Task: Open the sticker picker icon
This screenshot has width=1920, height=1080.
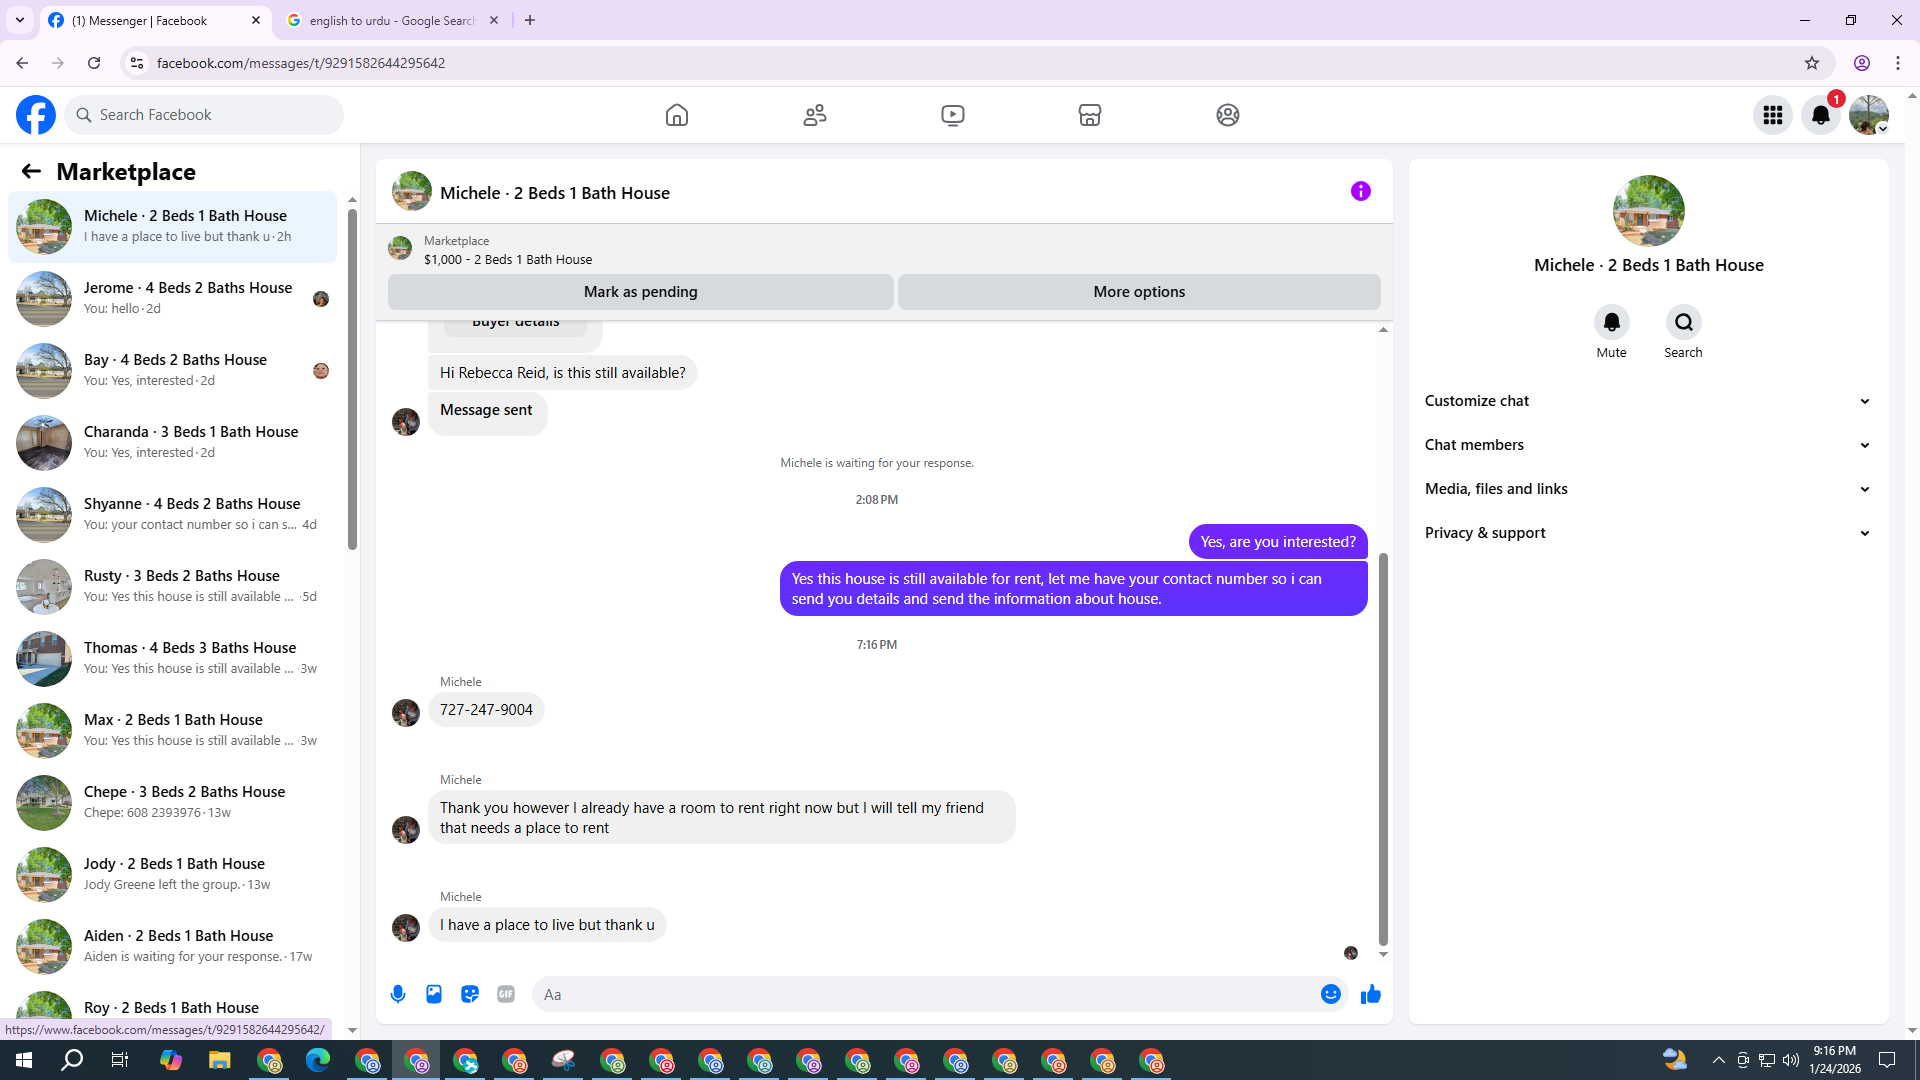Action: tap(470, 994)
